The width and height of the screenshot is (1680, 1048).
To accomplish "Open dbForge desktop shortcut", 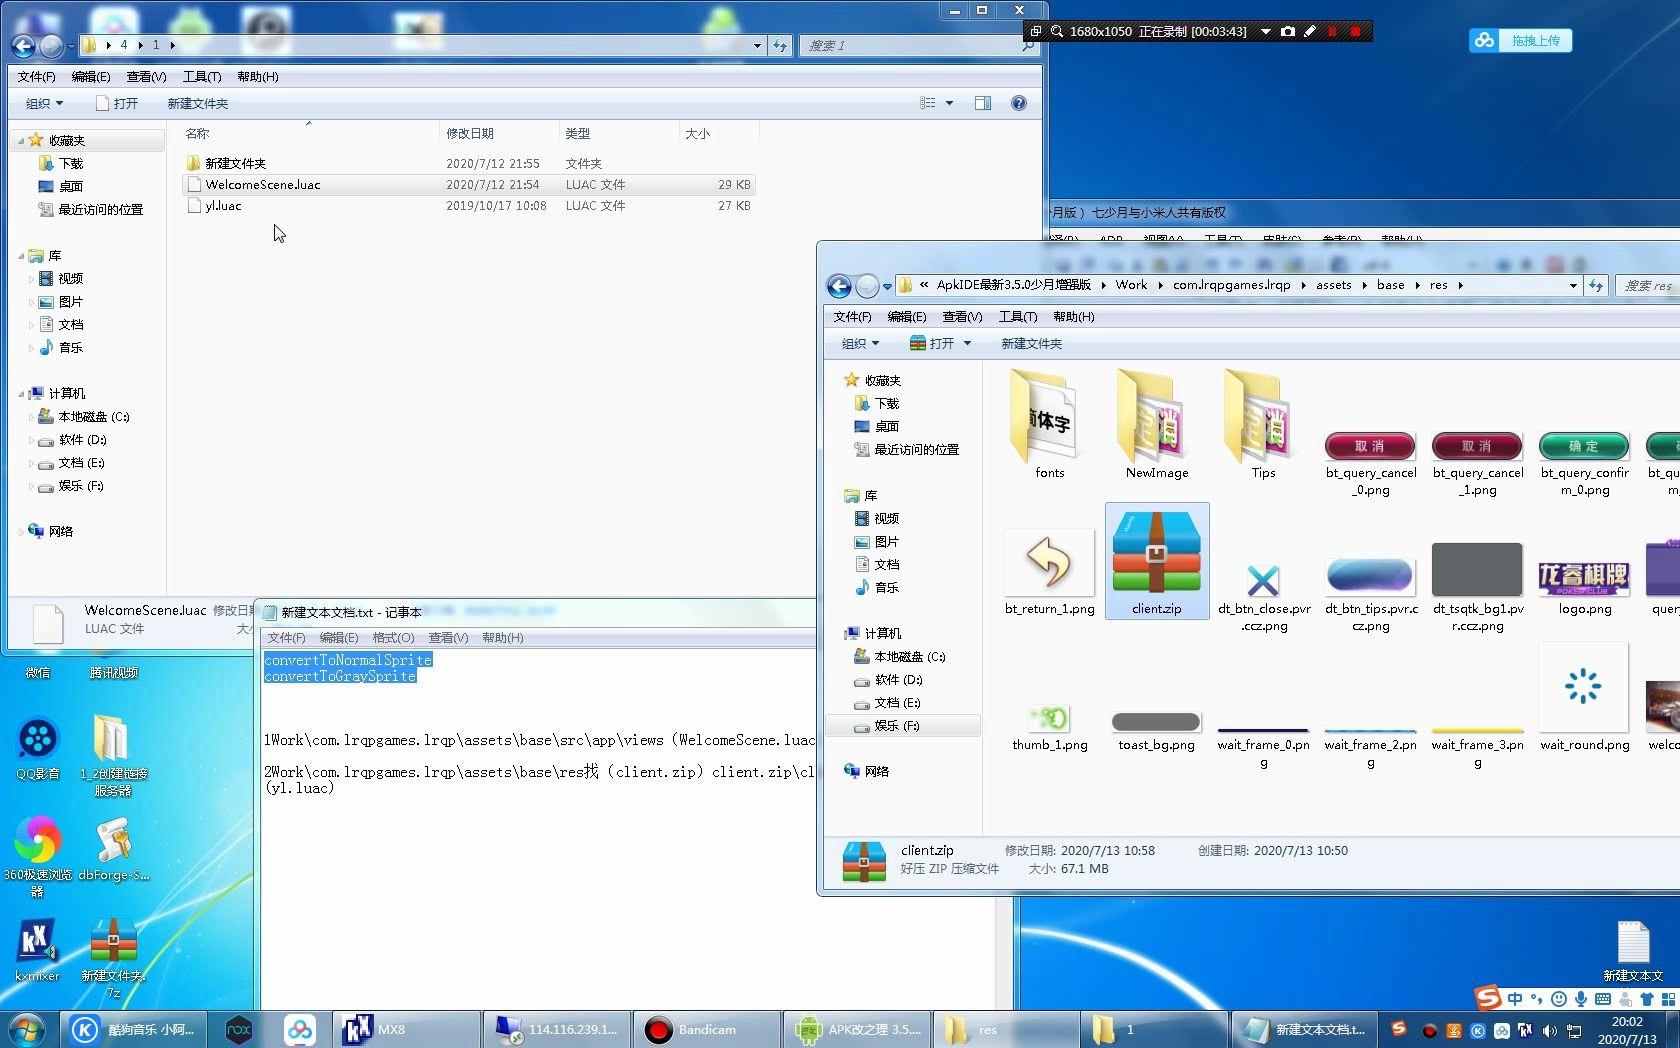I will click(x=113, y=849).
